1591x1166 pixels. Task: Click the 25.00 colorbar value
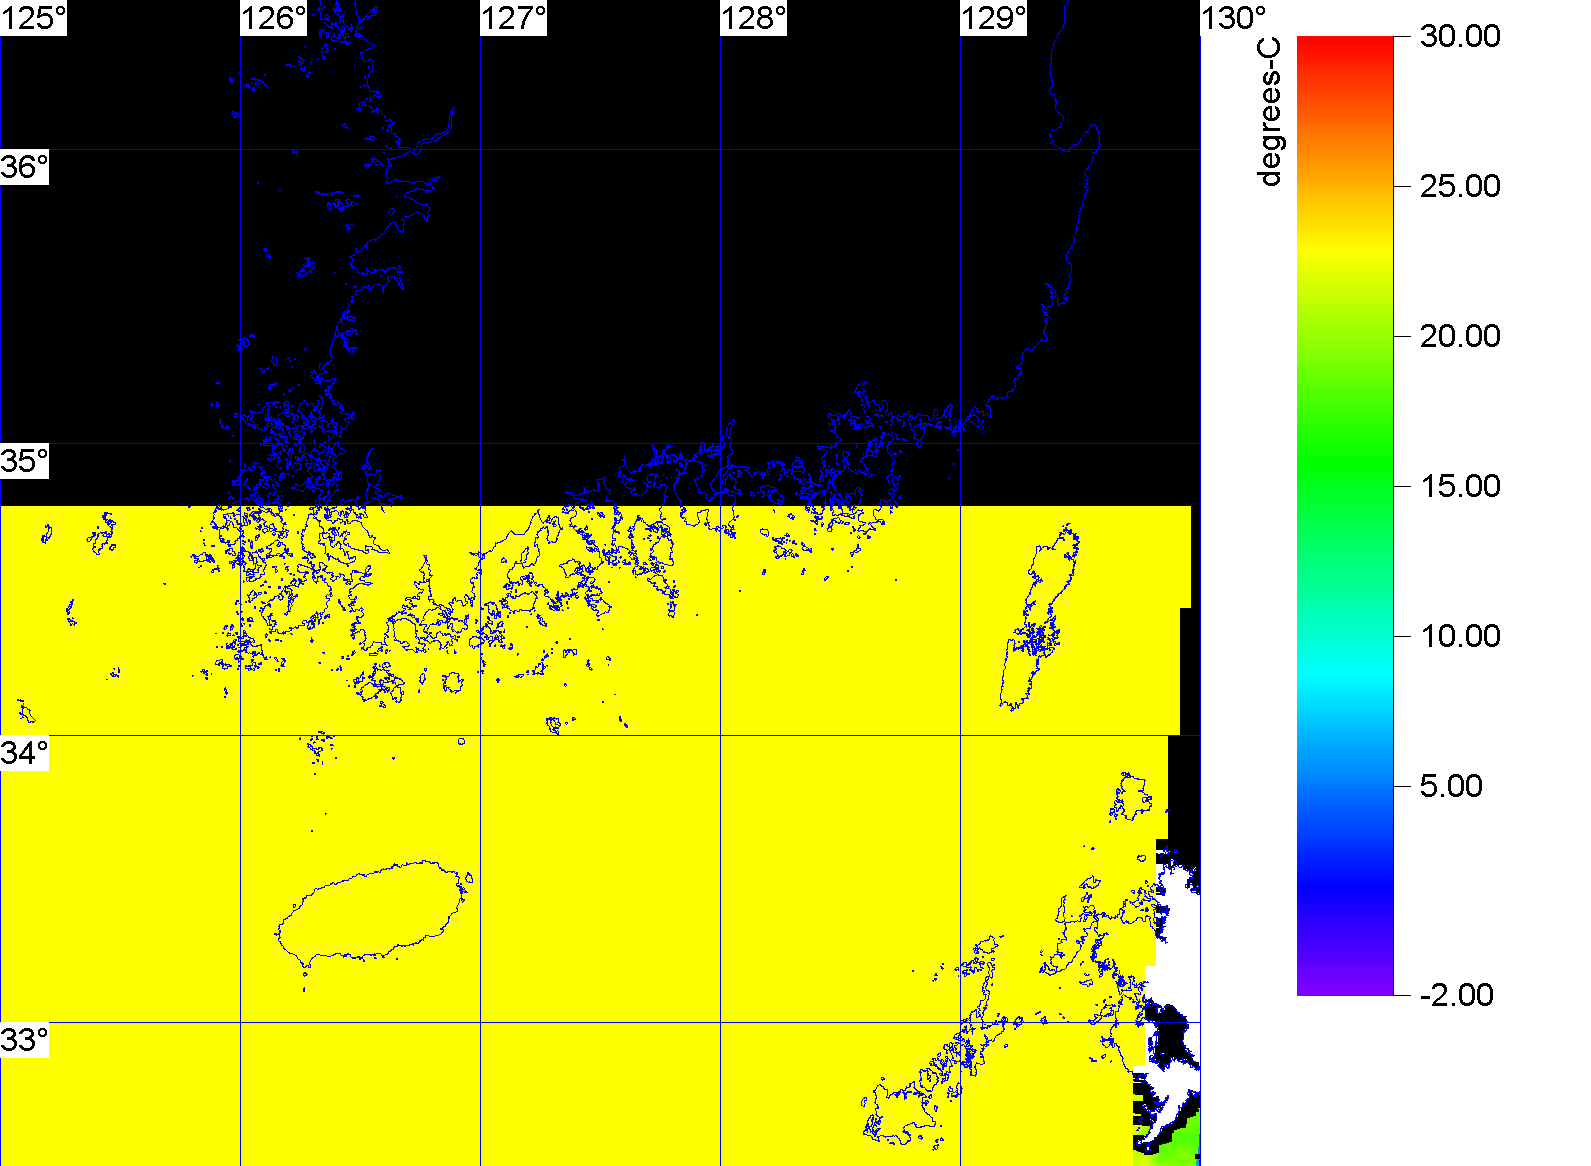[x=1460, y=186]
